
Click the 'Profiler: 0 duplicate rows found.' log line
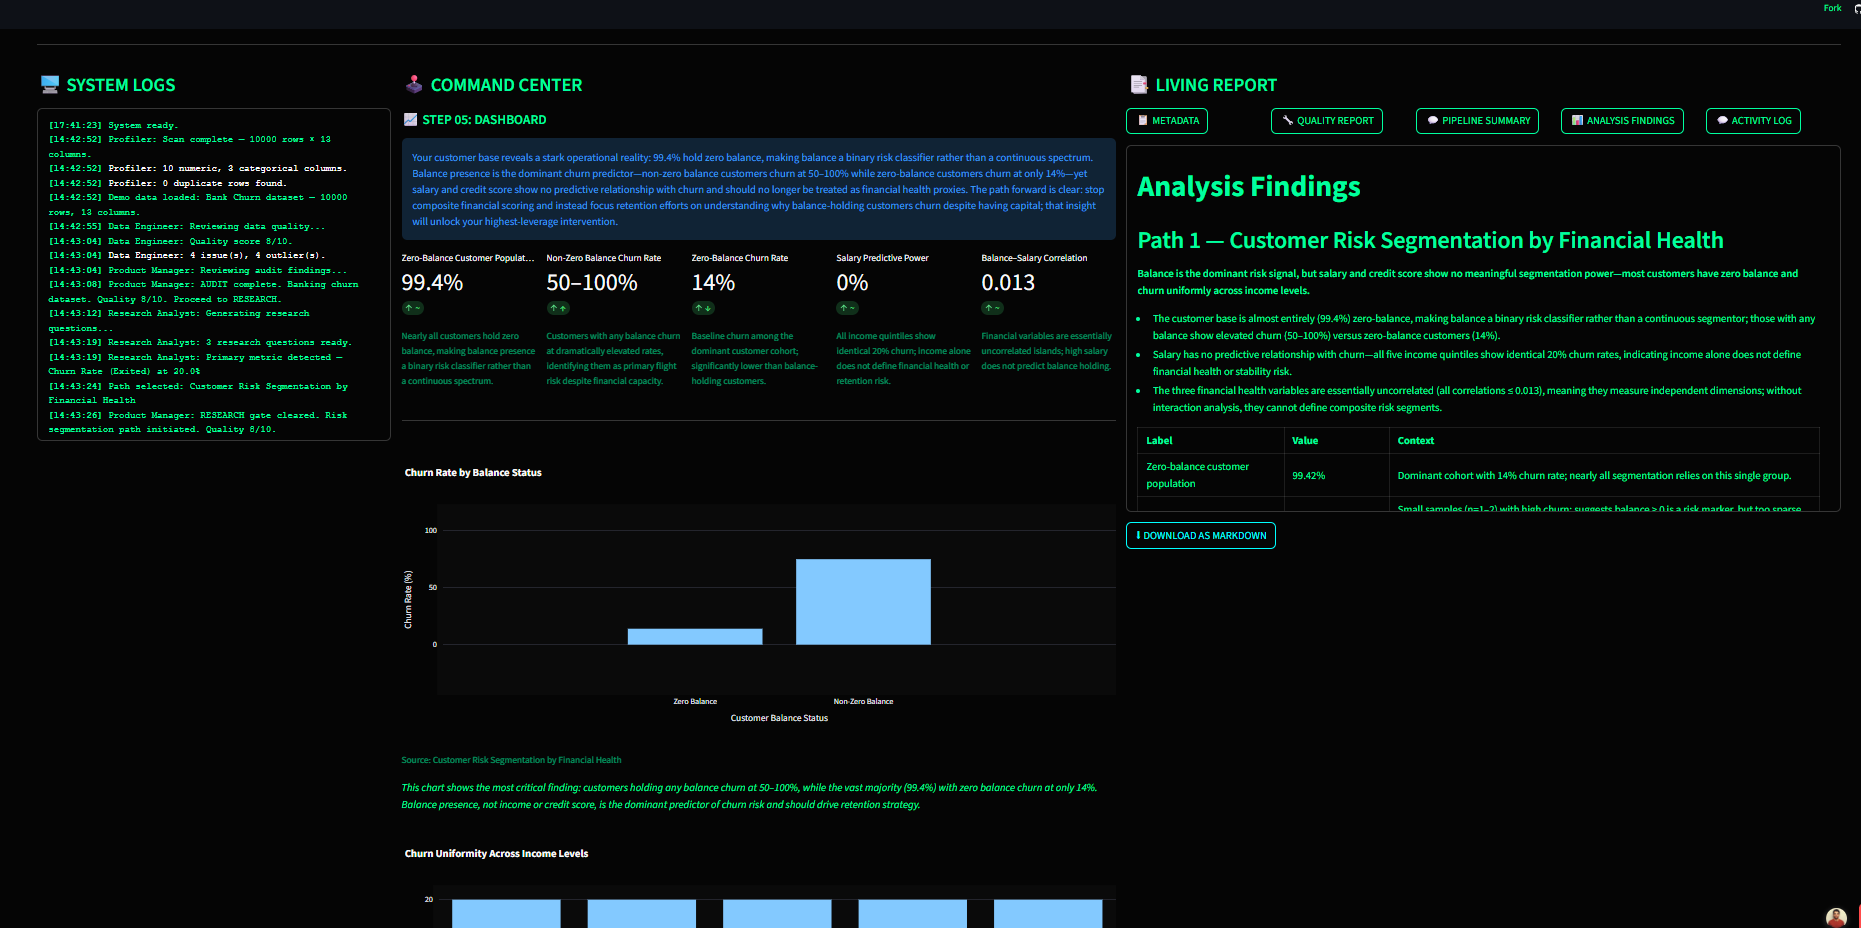[167, 183]
